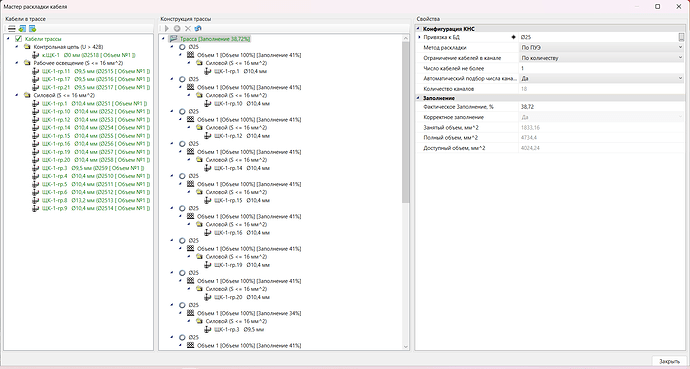This screenshot has height=369, width=690.
Task: Click the cable icon of ЩК-1-гр.11 row
Action: coord(36,71)
